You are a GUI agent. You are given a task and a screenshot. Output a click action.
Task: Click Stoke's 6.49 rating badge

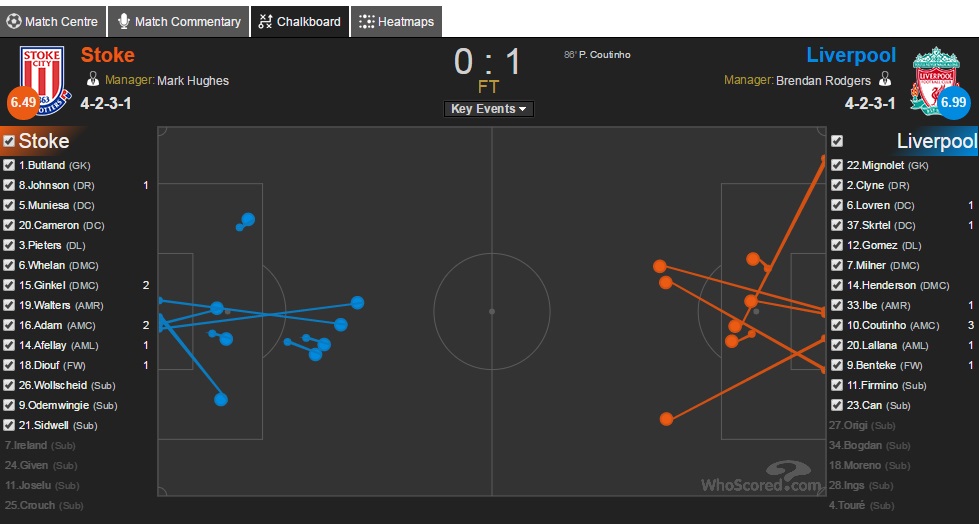22,100
